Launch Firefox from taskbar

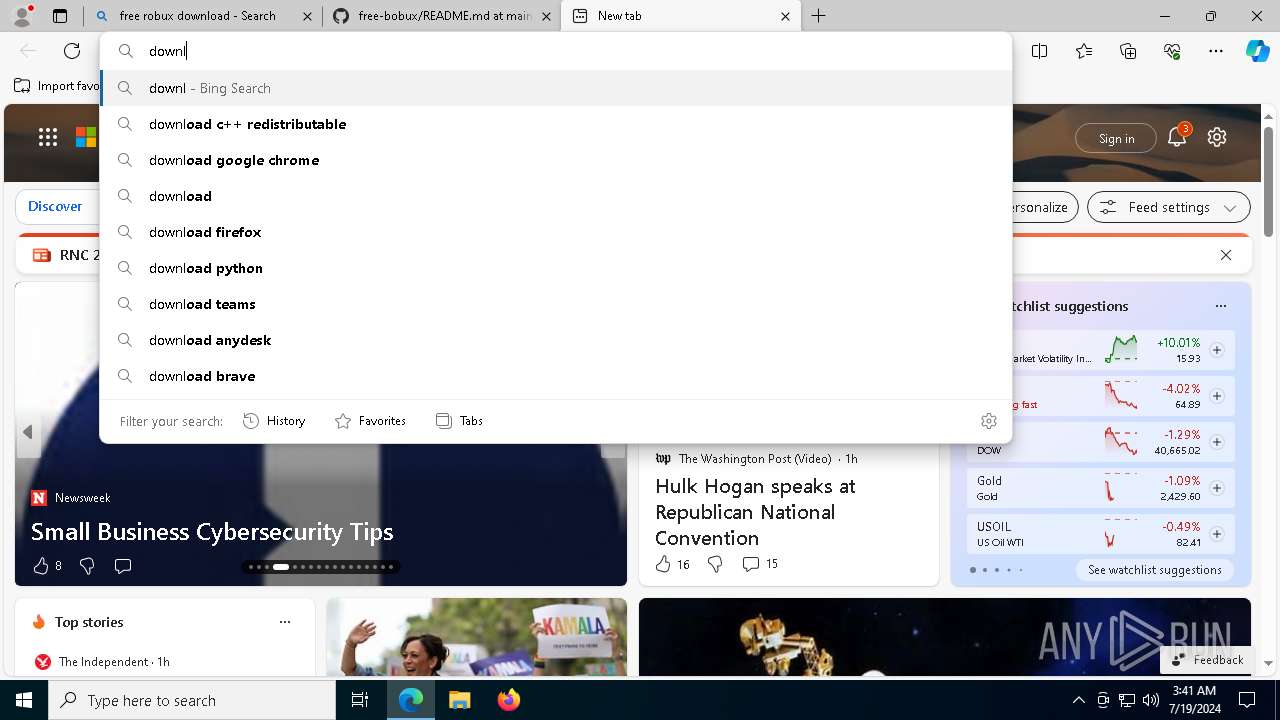point(508,700)
